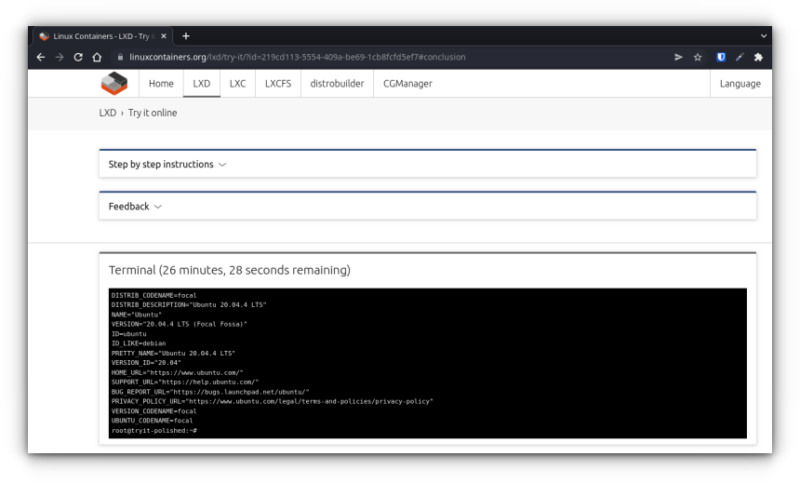Click the NAME="Ubuntu" terminal line
The image size is (800, 483).
click(x=136, y=315)
